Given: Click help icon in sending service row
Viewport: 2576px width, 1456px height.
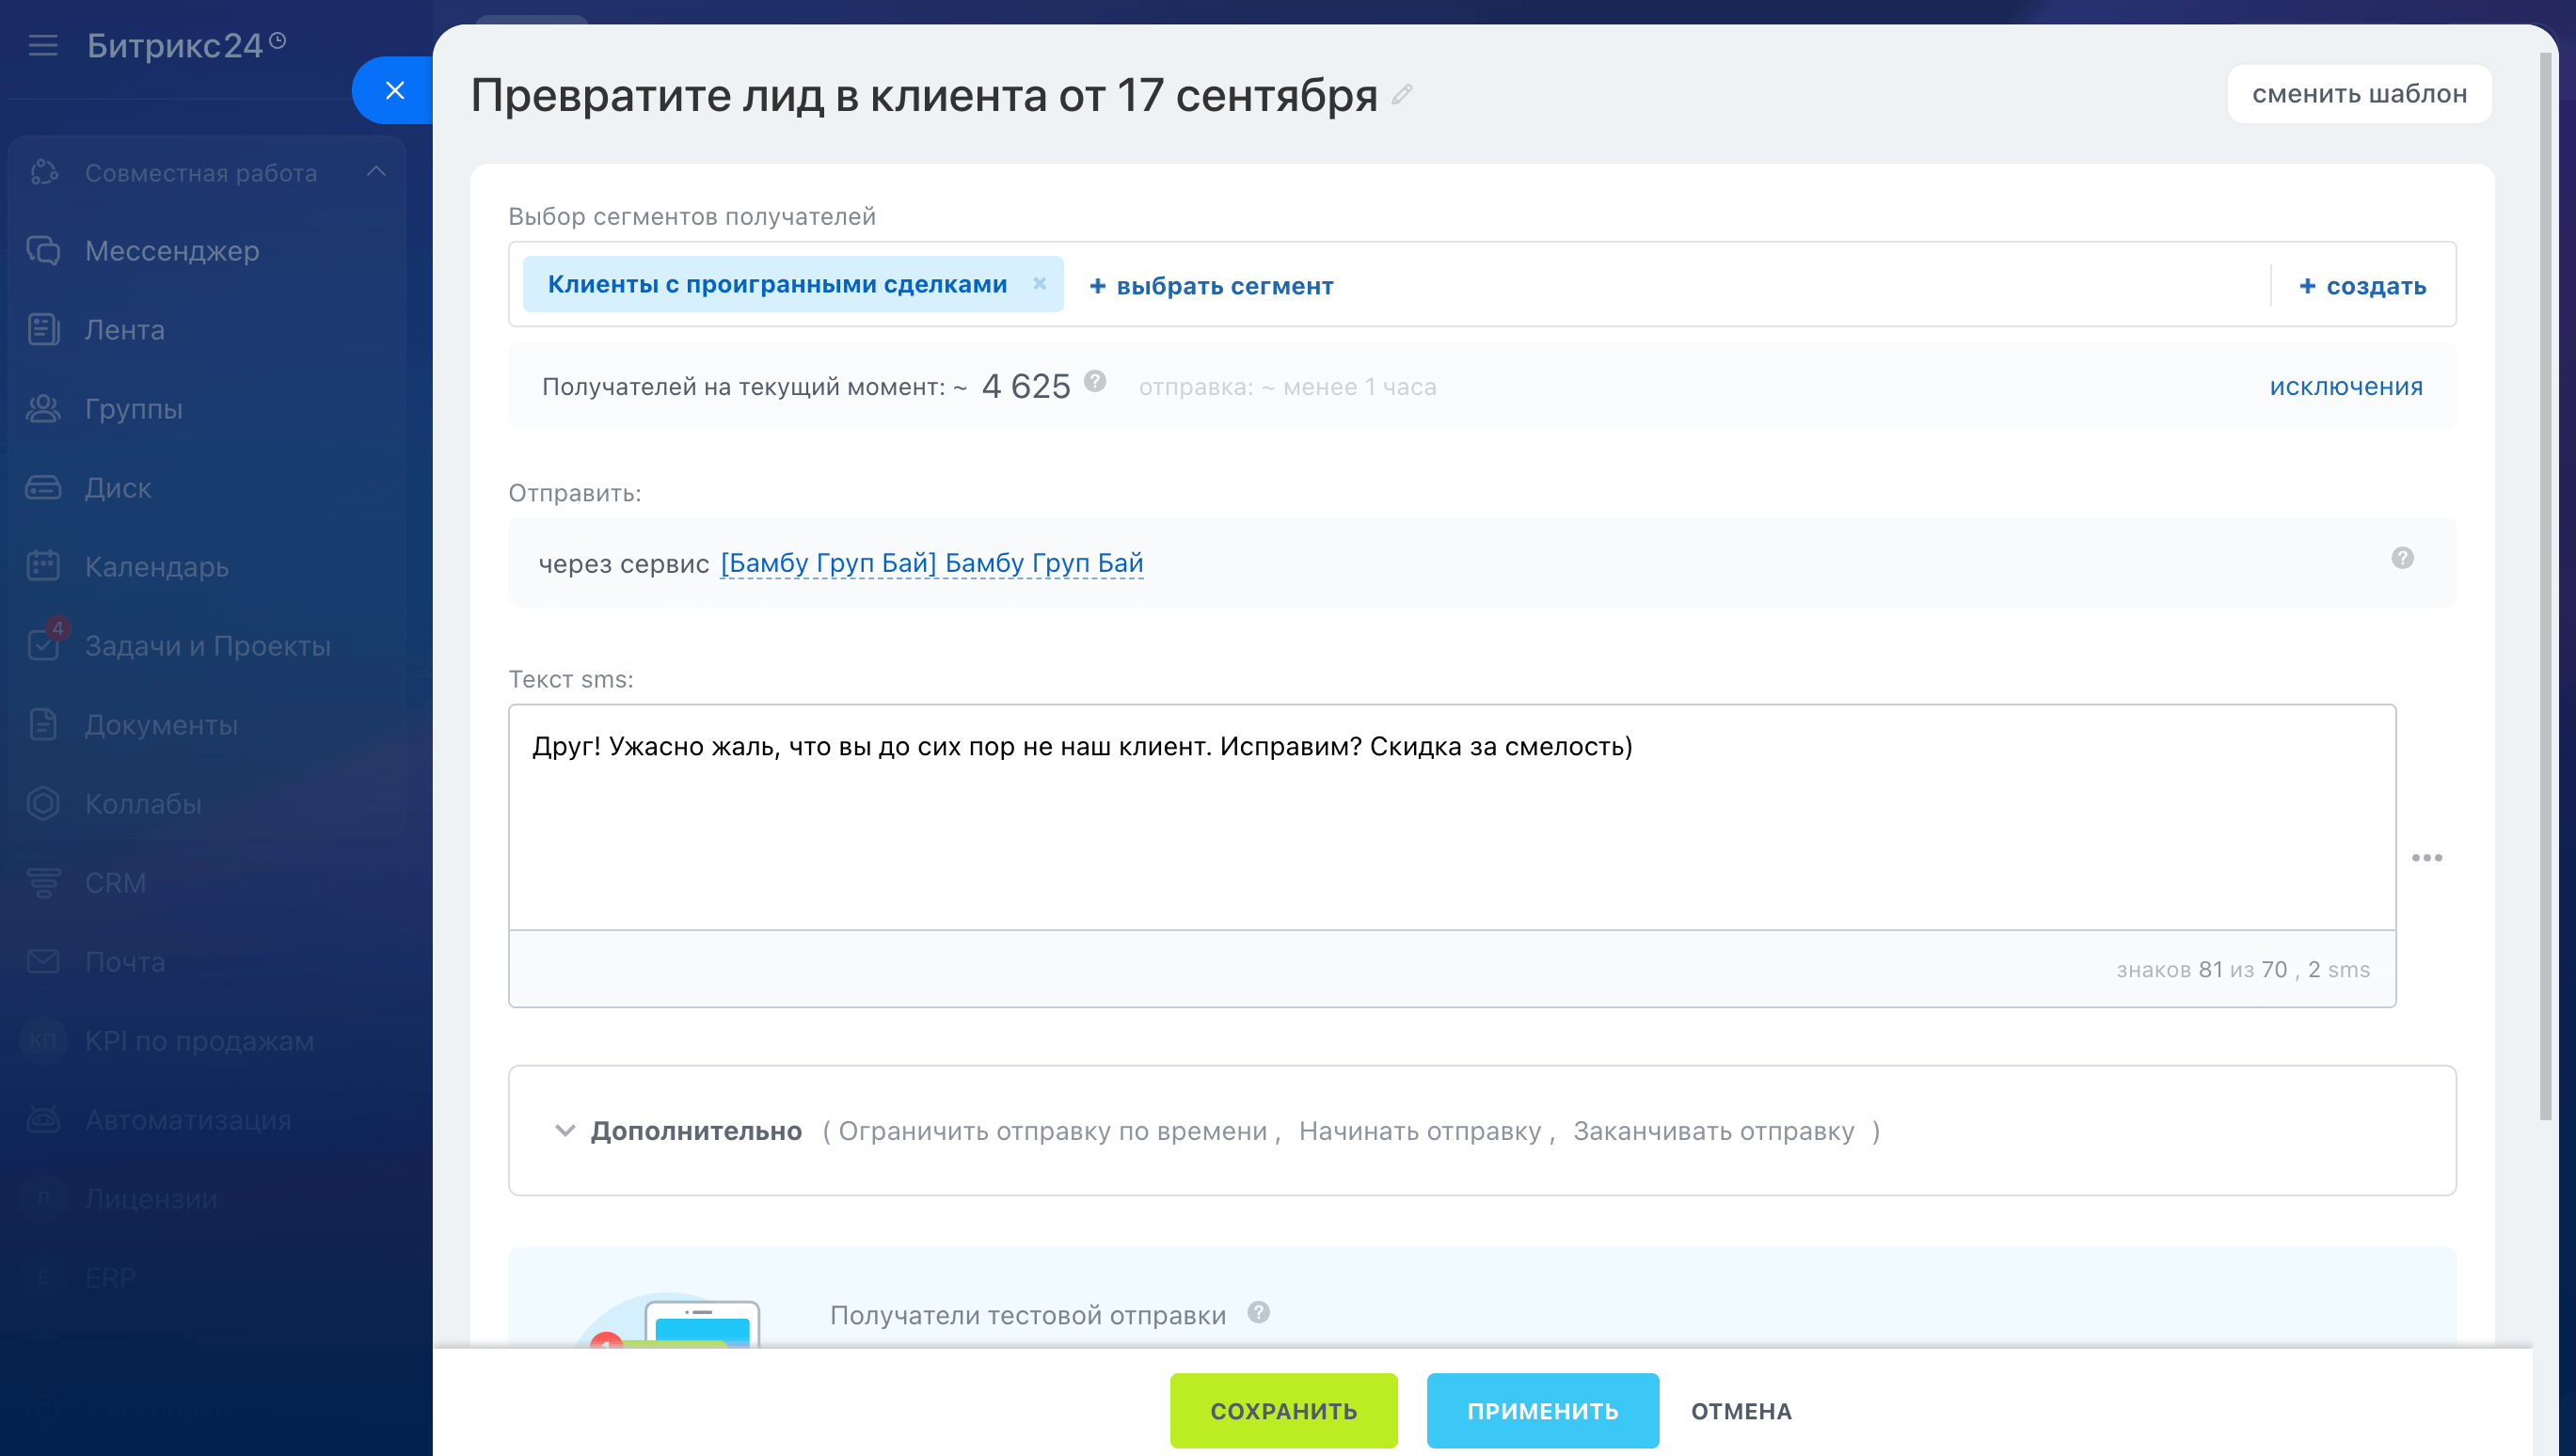Looking at the screenshot, I should (x=2402, y=558).
